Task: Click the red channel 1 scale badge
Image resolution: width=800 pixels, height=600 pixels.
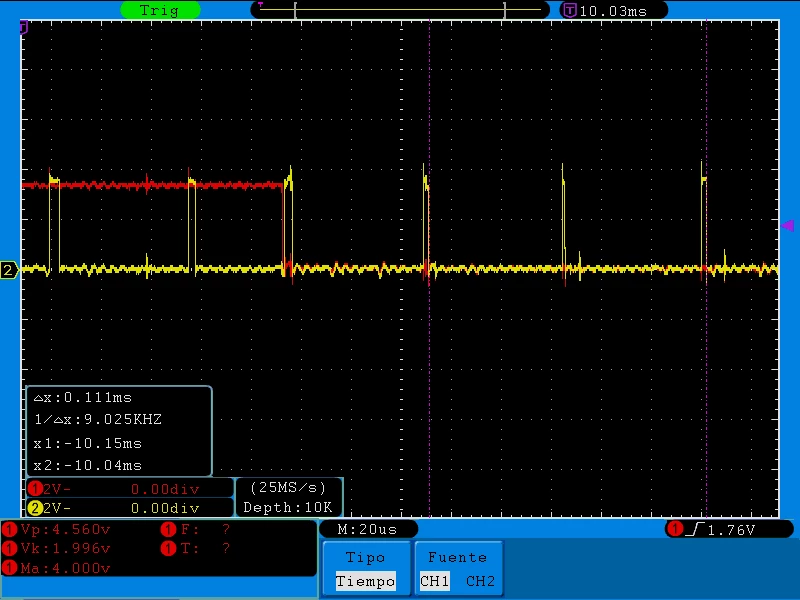Action: tap(35, 489)
